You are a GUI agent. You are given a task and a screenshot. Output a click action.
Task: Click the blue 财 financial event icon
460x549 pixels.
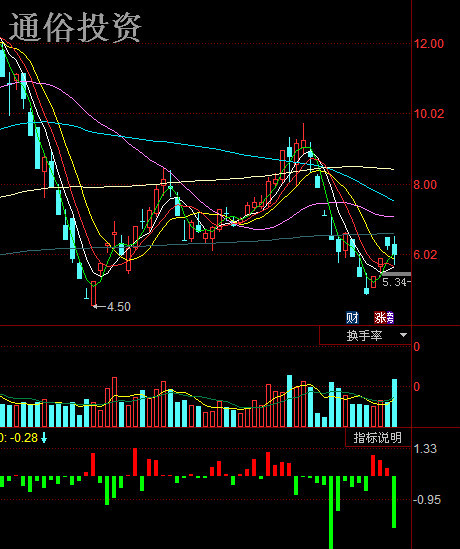(352, 318)
